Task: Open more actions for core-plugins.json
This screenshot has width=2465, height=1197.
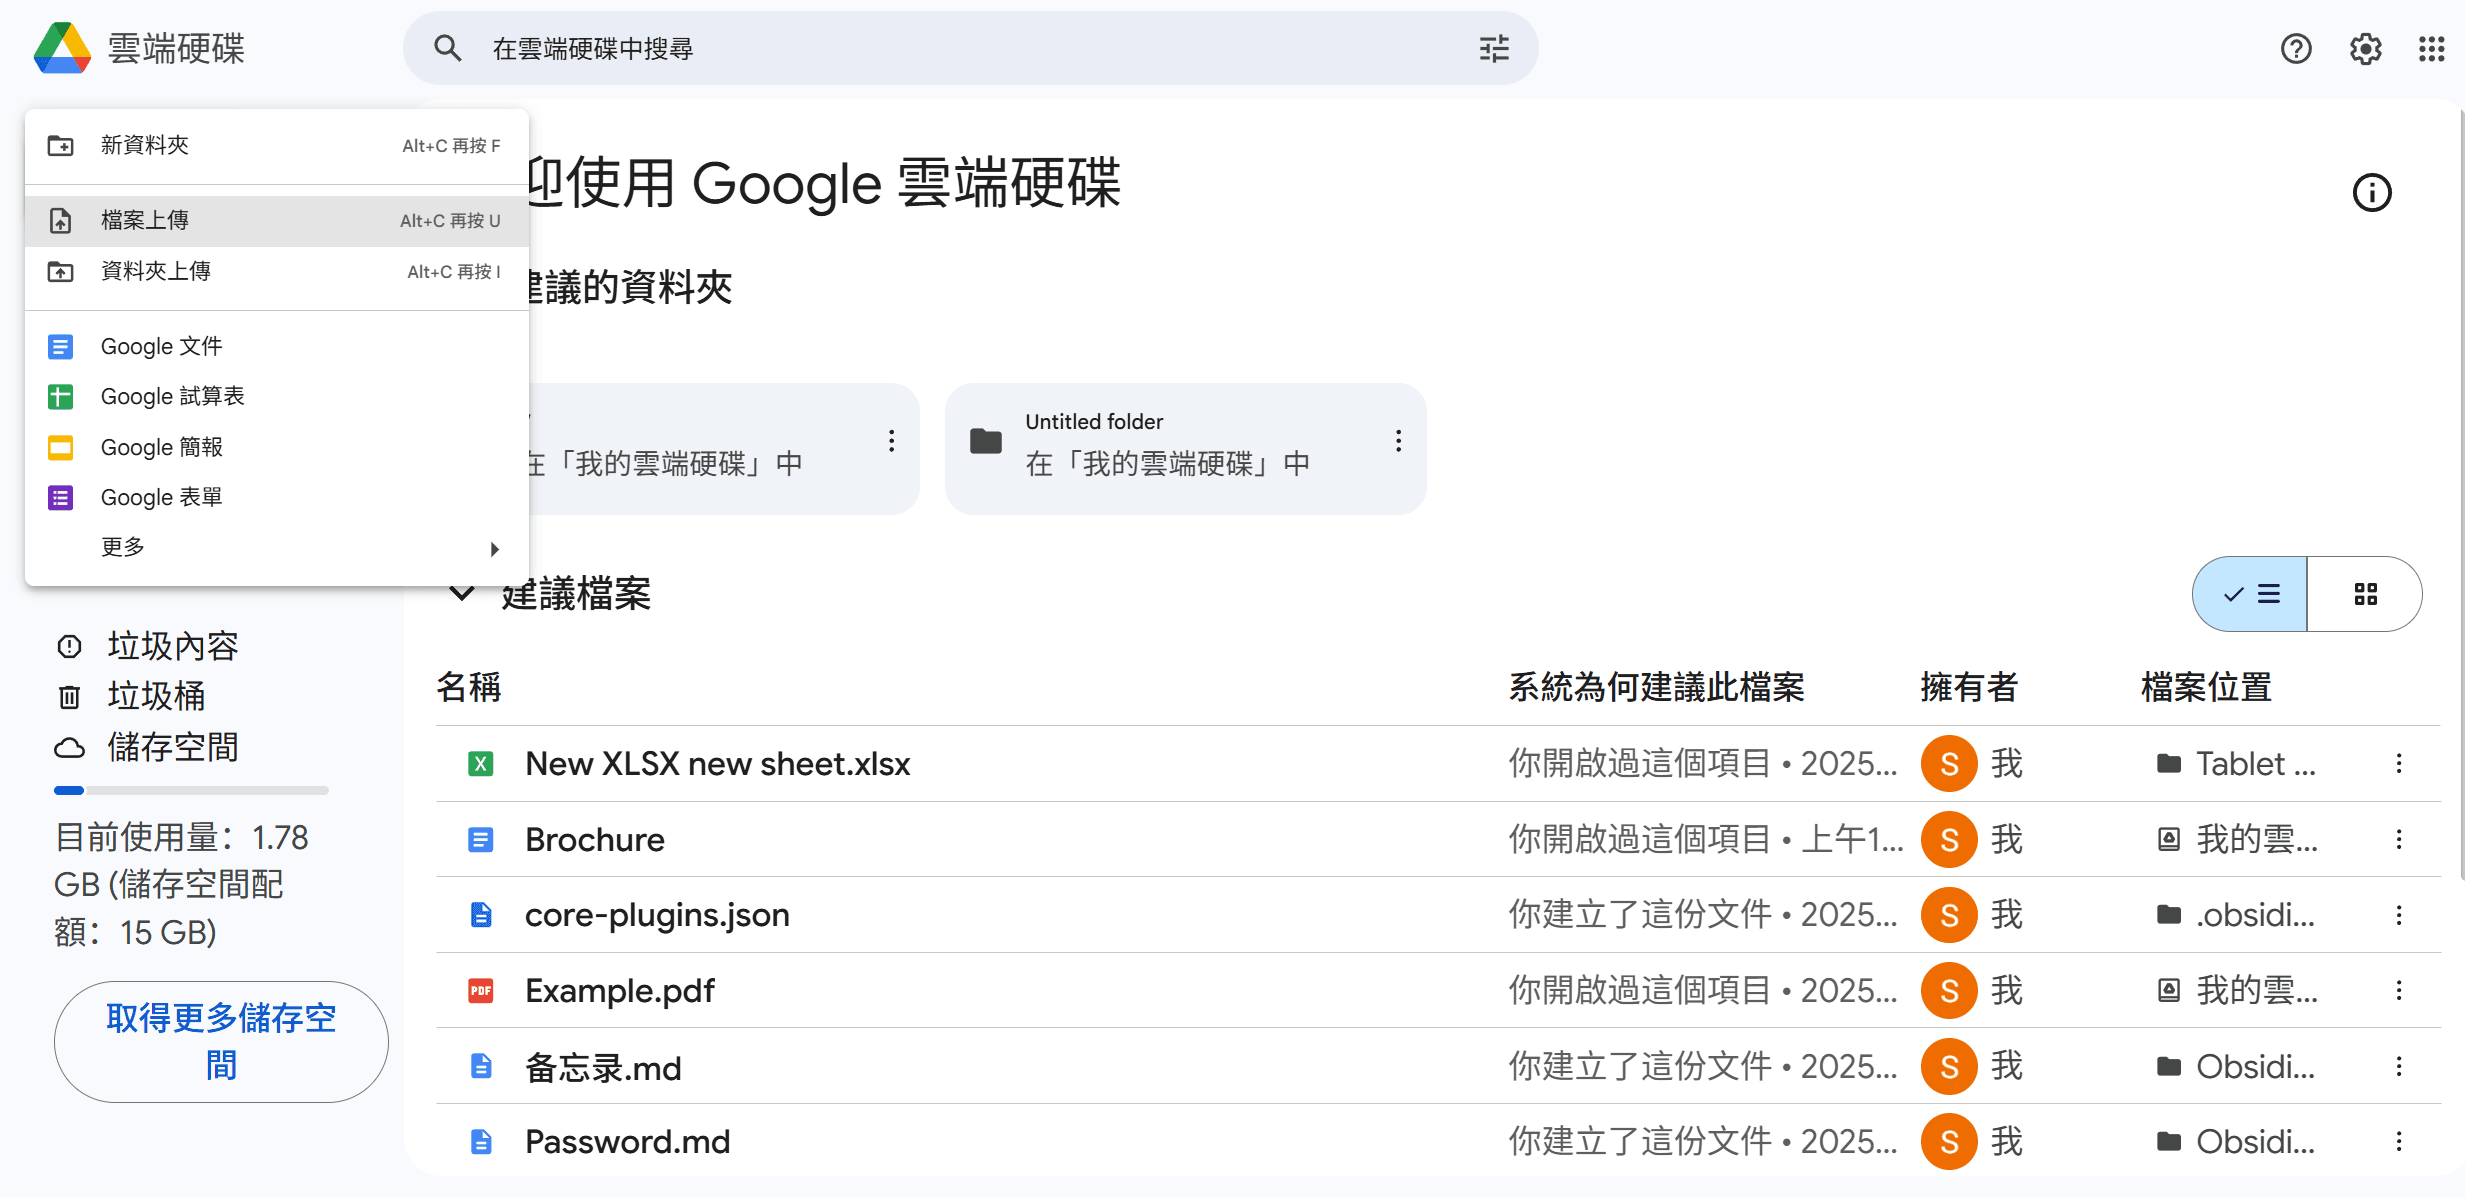Action: click(2399, 915)
